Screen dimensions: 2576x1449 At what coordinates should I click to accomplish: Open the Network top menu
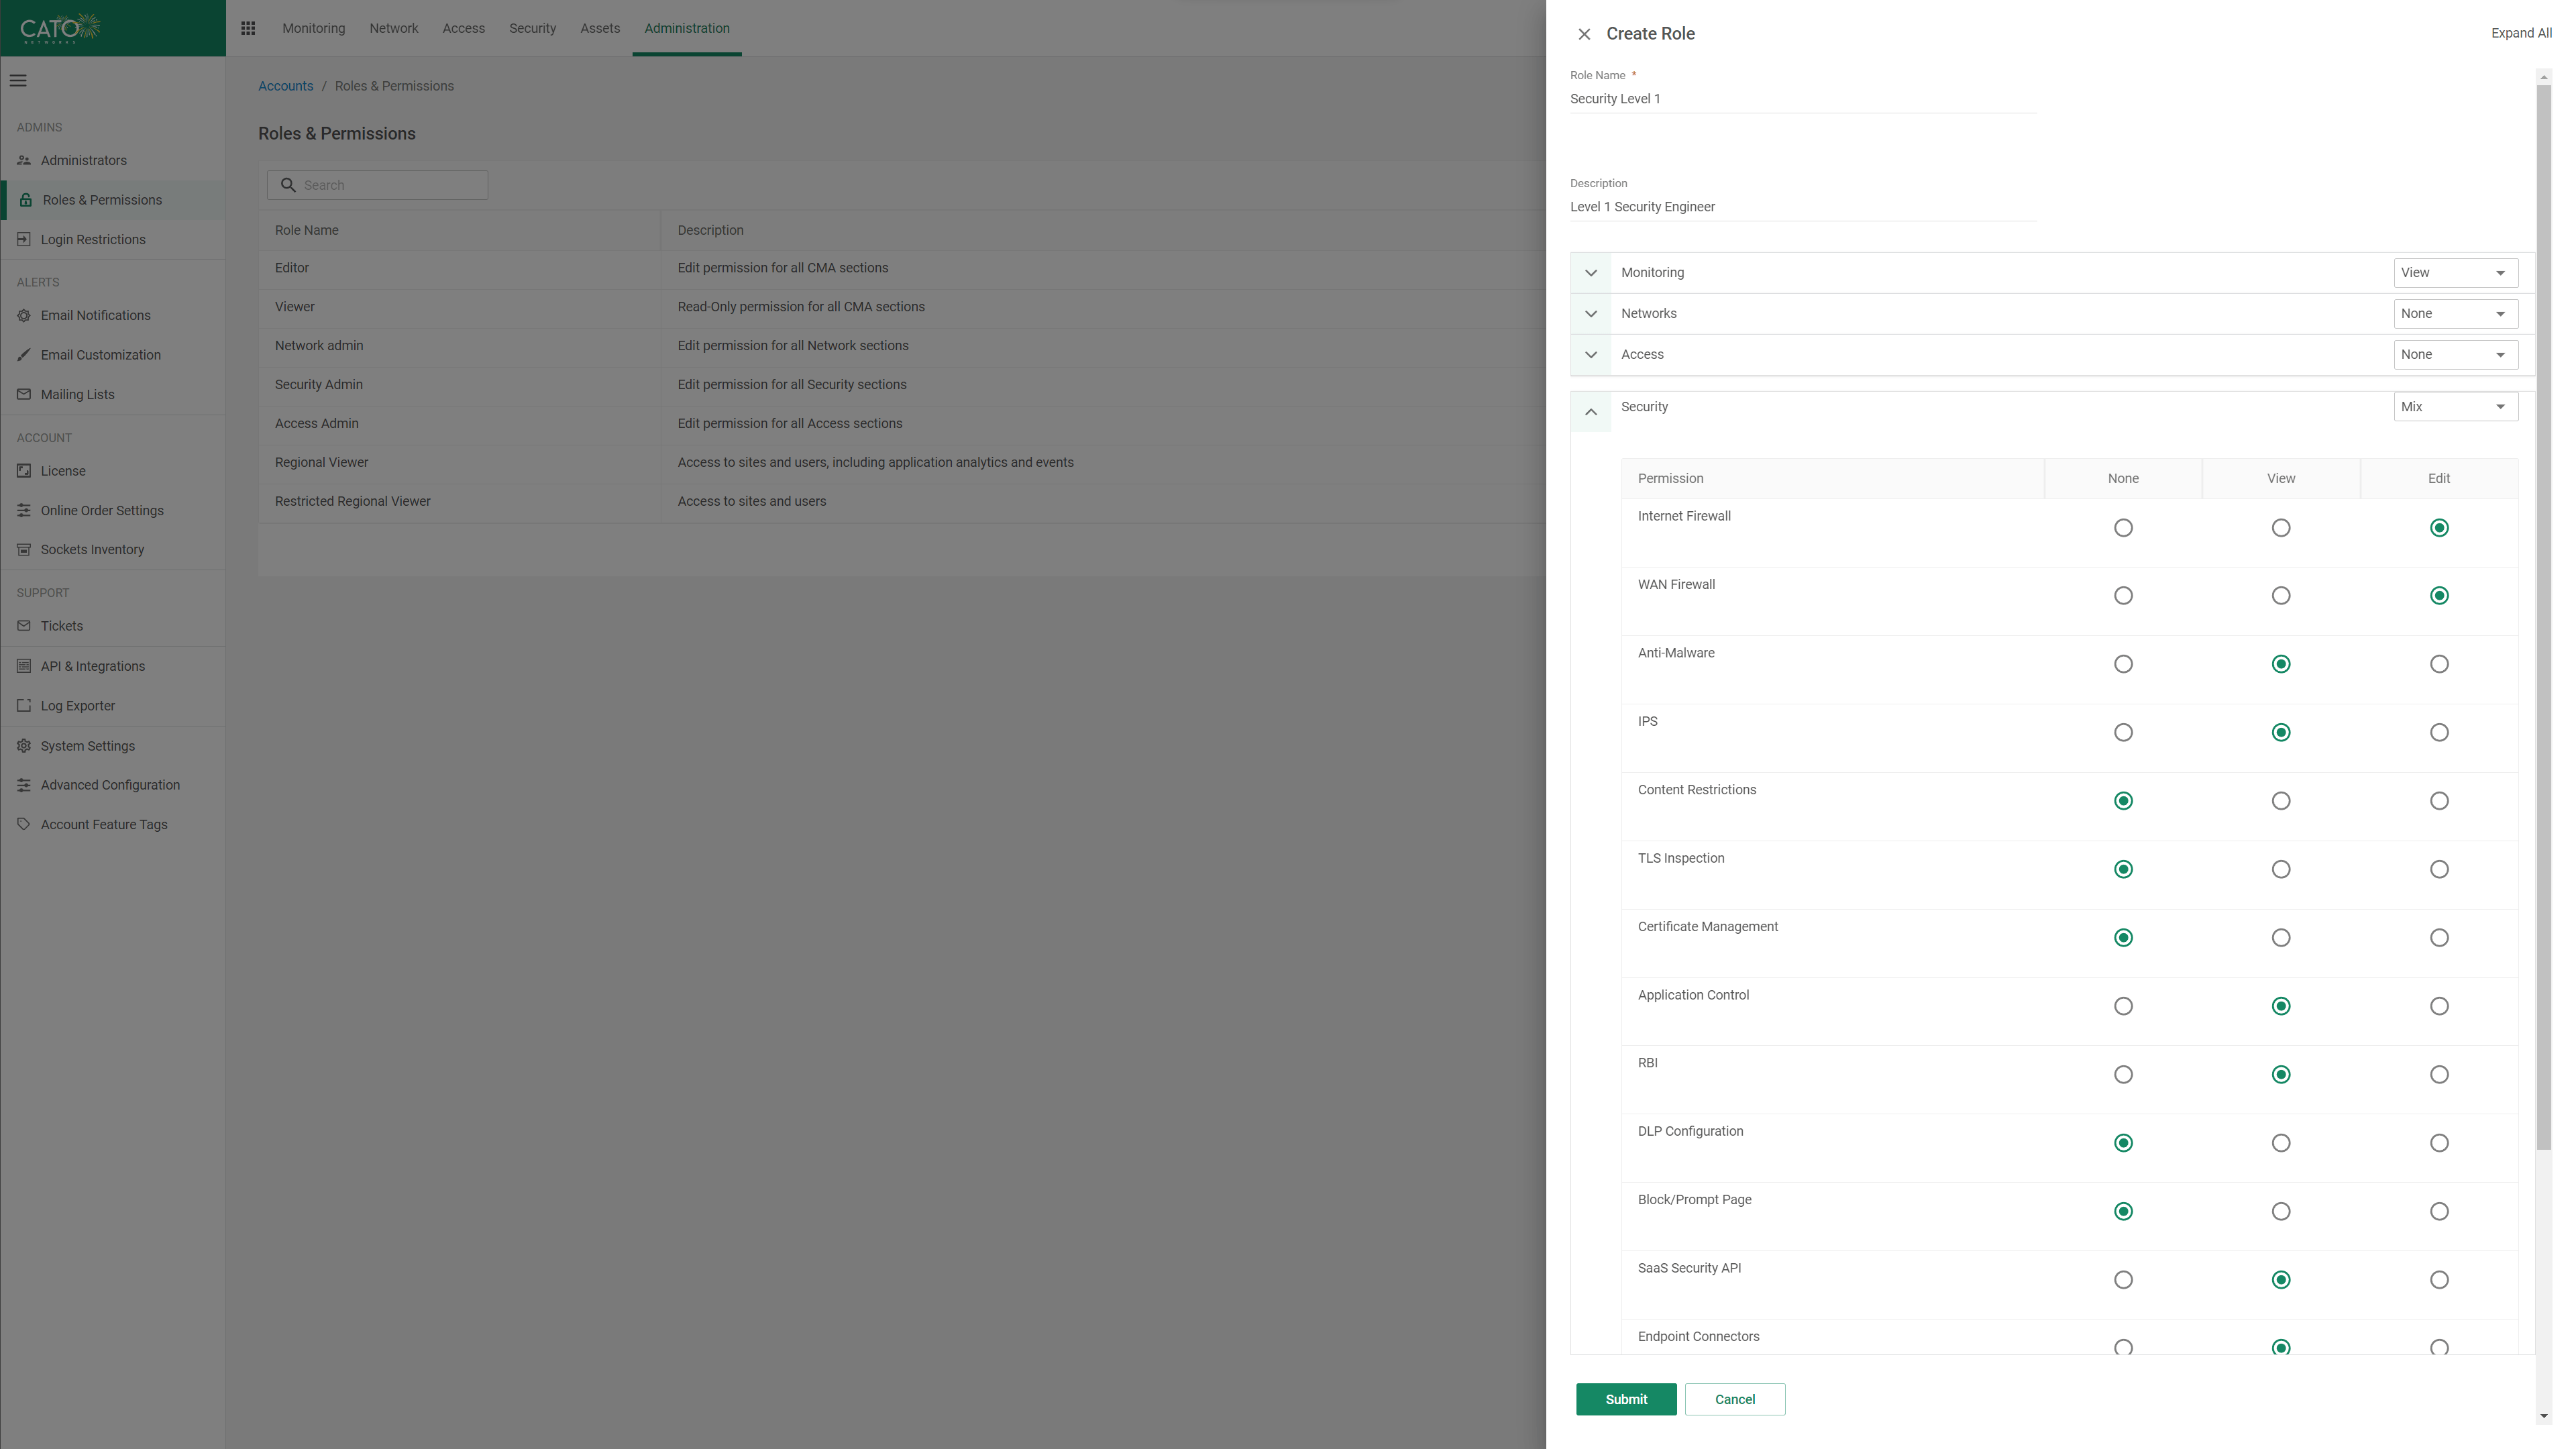[394, 28]
